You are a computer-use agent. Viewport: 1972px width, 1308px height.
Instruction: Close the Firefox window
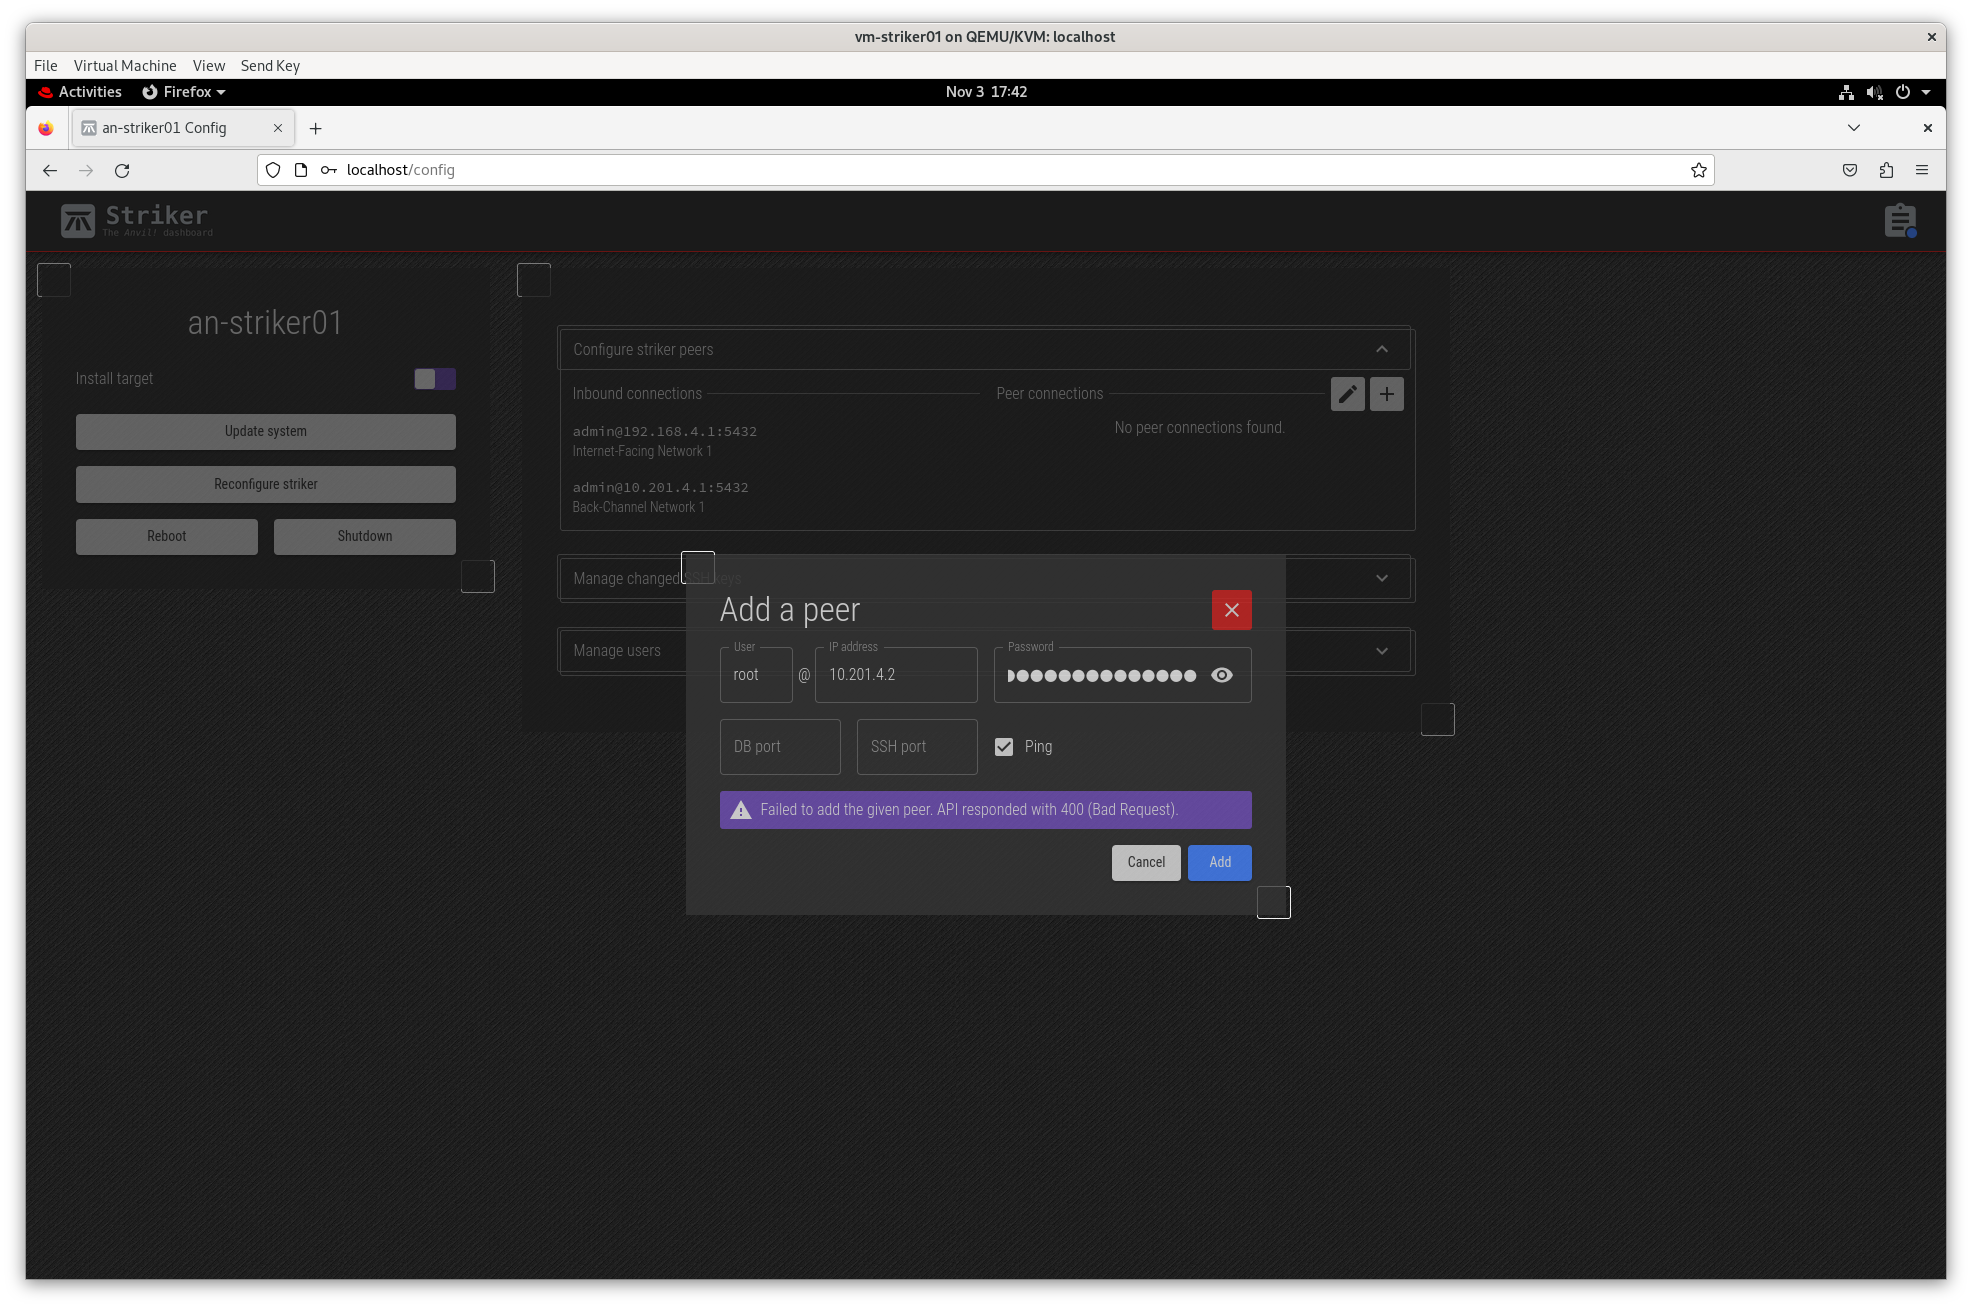[x=1927, y=128]
